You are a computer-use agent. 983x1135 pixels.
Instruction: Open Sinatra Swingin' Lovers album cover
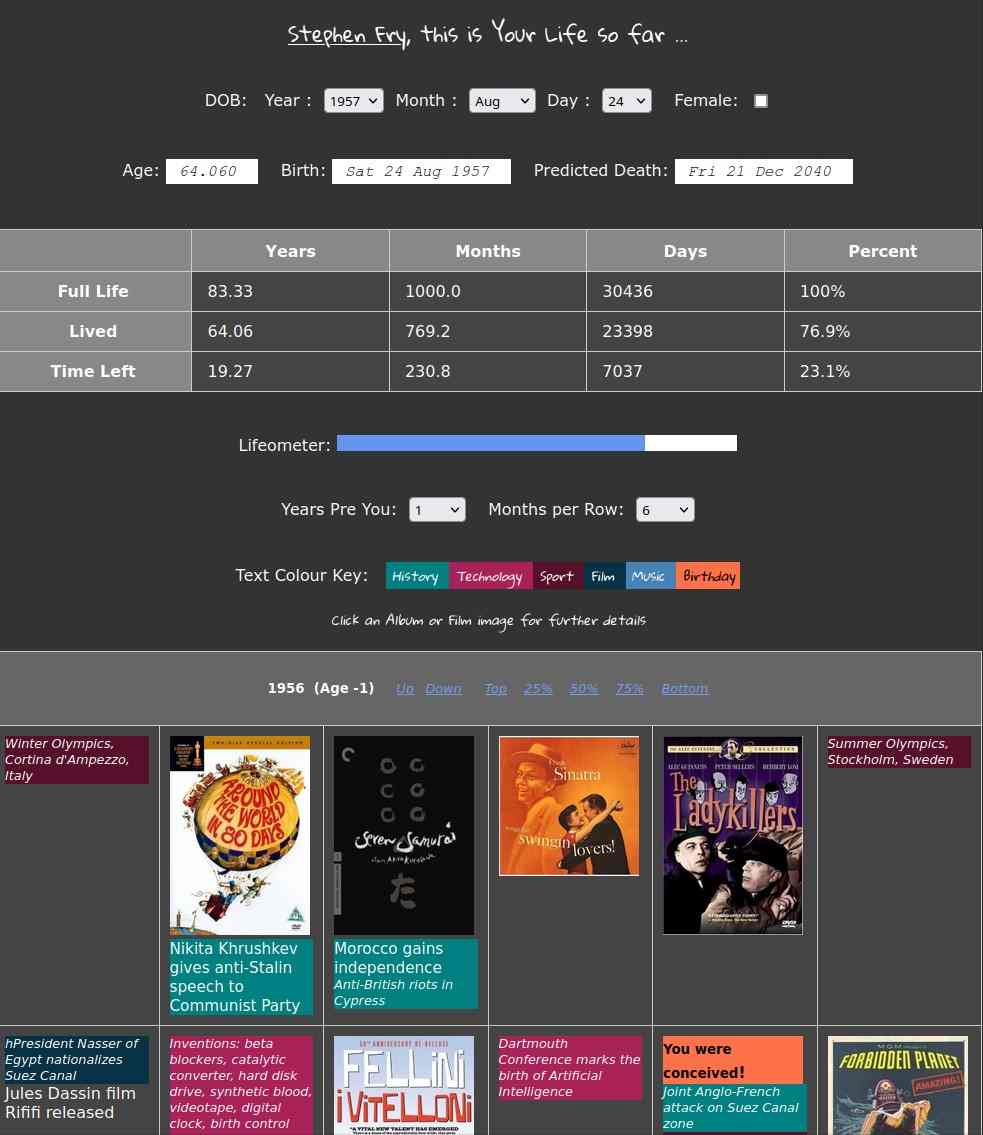coord(569,806)
